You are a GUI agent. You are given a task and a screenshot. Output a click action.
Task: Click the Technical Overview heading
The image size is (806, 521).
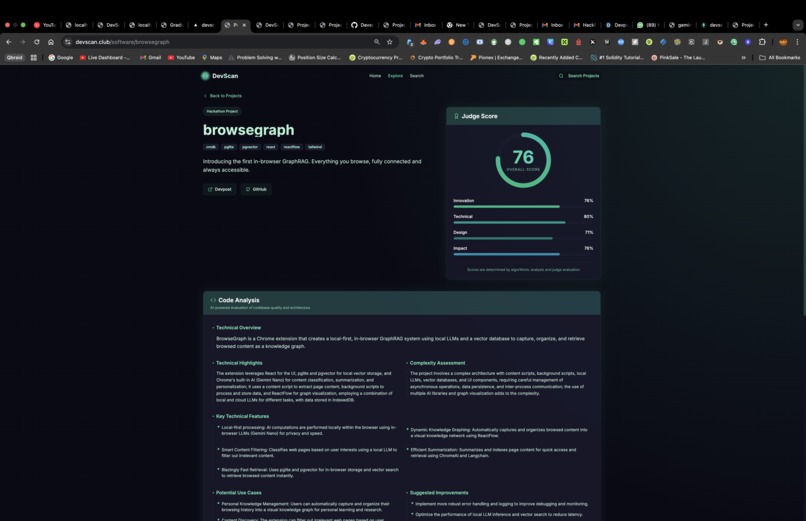point(239,327)
